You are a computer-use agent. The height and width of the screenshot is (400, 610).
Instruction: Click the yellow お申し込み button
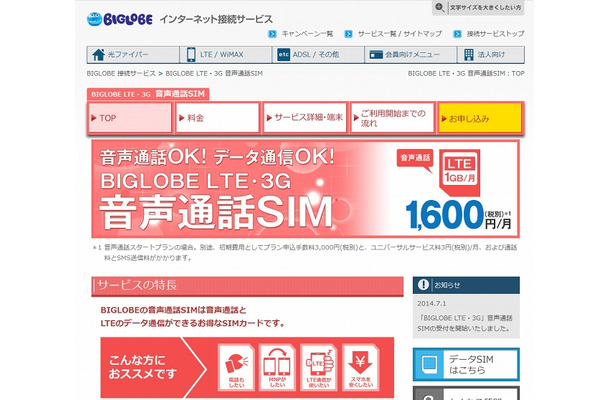tap(480, 118)
